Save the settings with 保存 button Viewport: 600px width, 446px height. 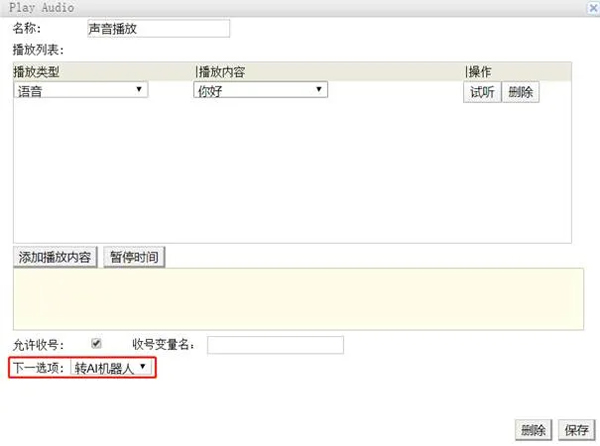(x=574, y=430)
